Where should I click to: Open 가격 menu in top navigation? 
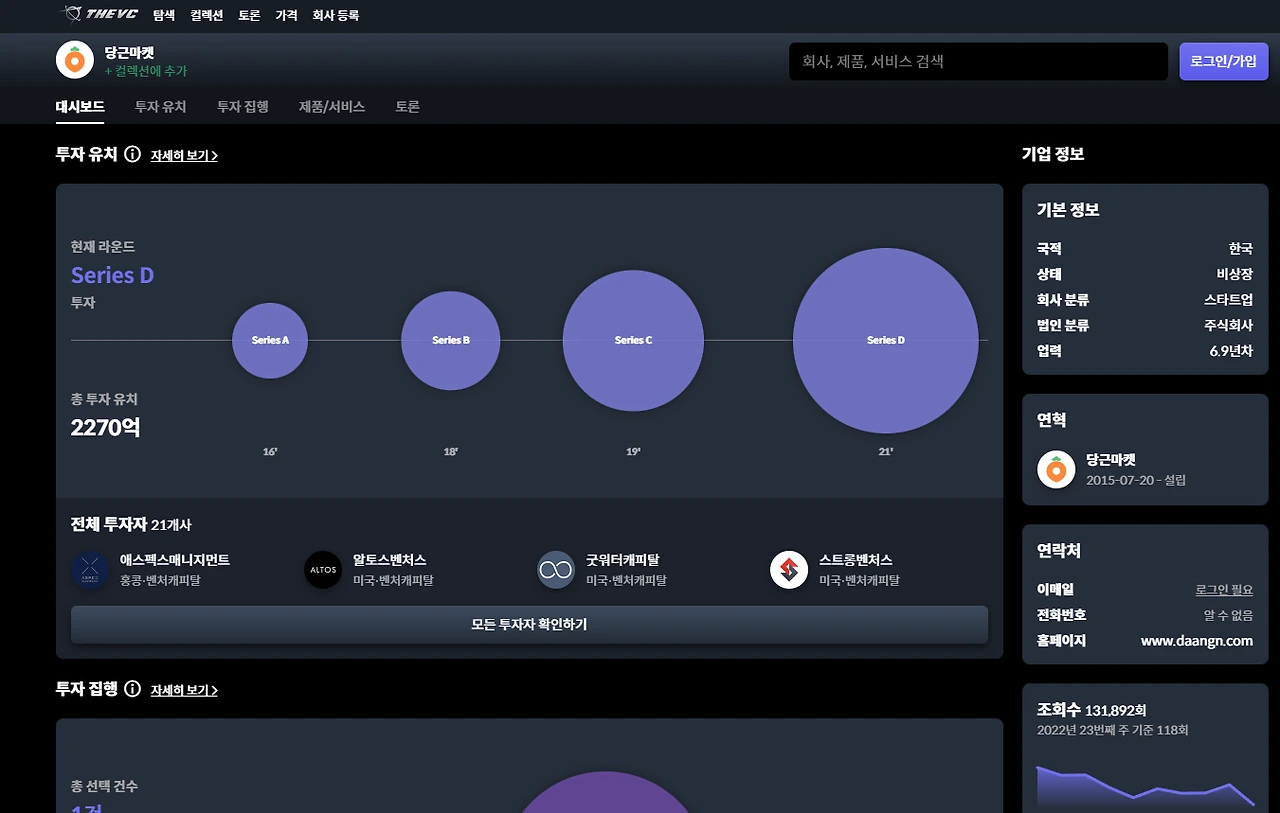[286, 15]
